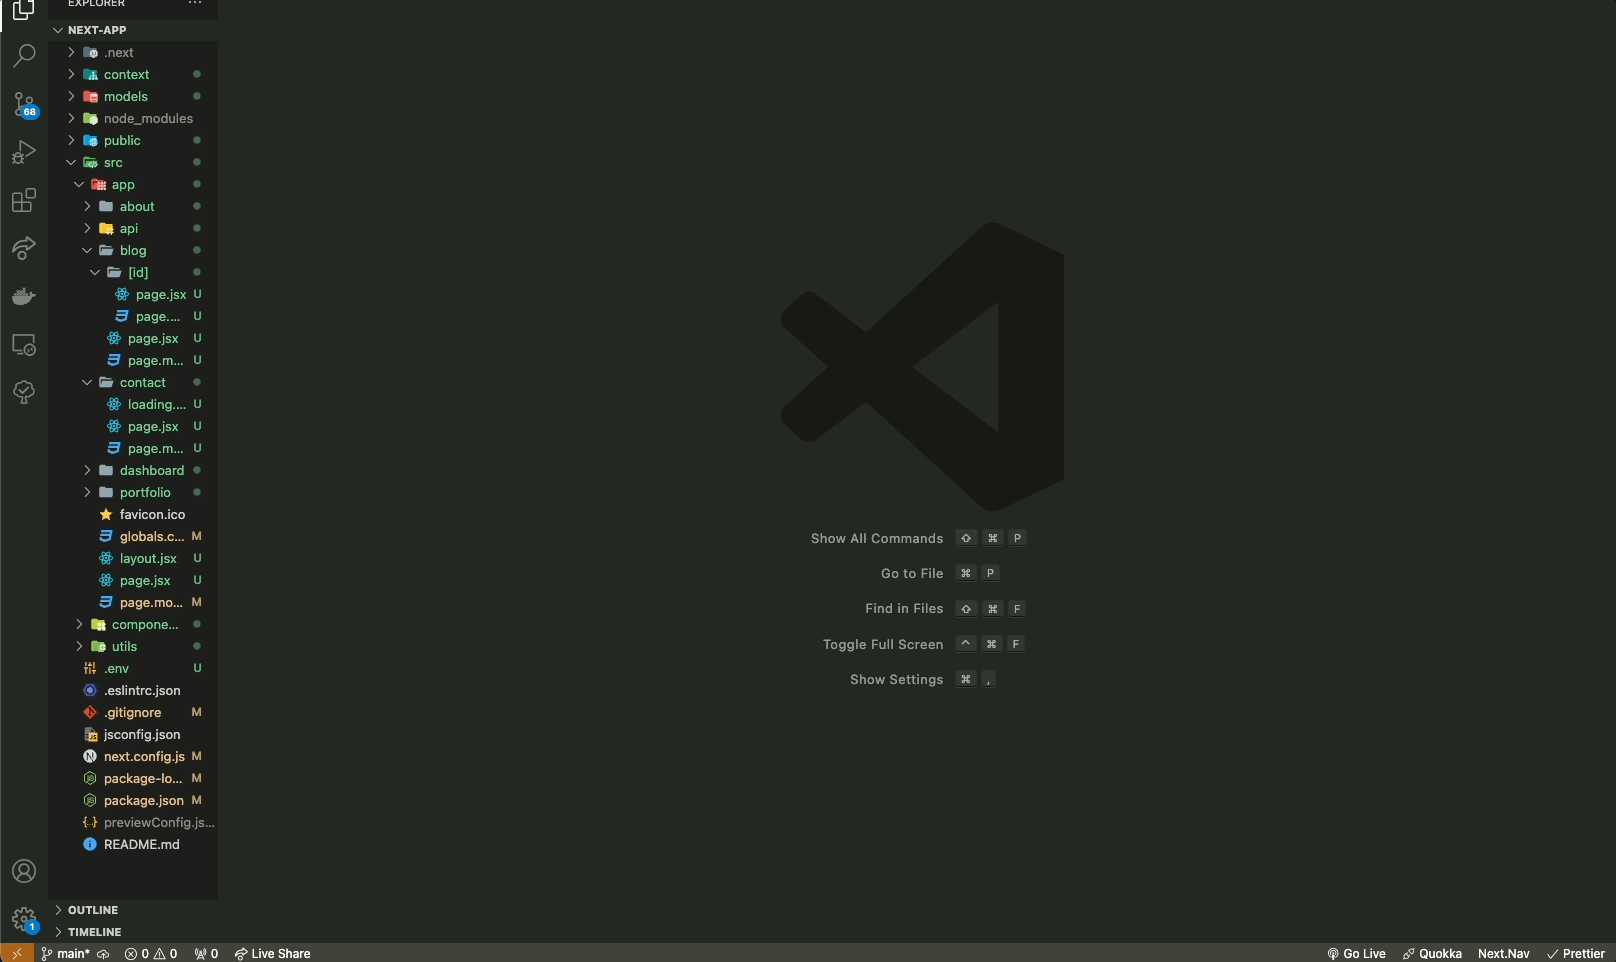The height and width of the screenshot is (962, 1616).
Task: Click Prettier in status bar
Action: [1576, 953]
